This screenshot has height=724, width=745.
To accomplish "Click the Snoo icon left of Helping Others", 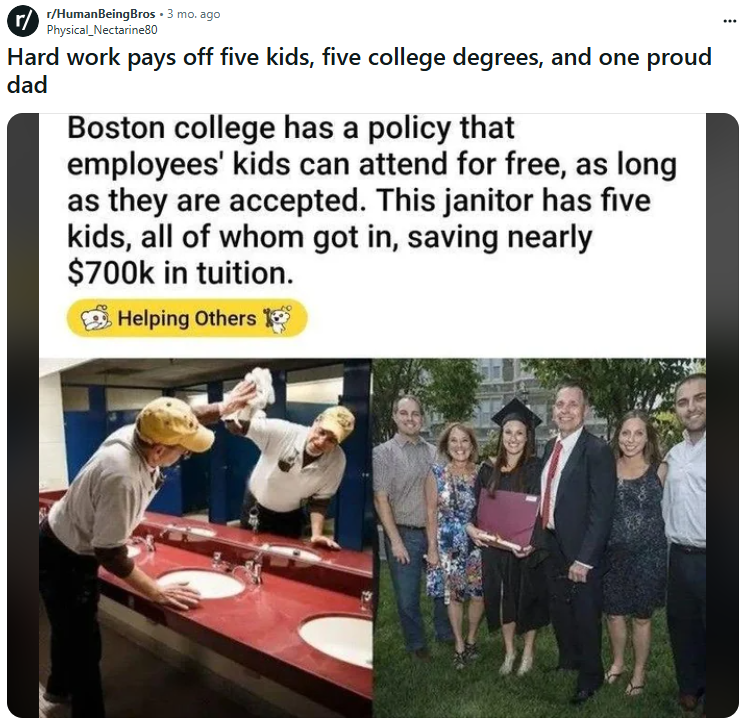I will (96, 319).
